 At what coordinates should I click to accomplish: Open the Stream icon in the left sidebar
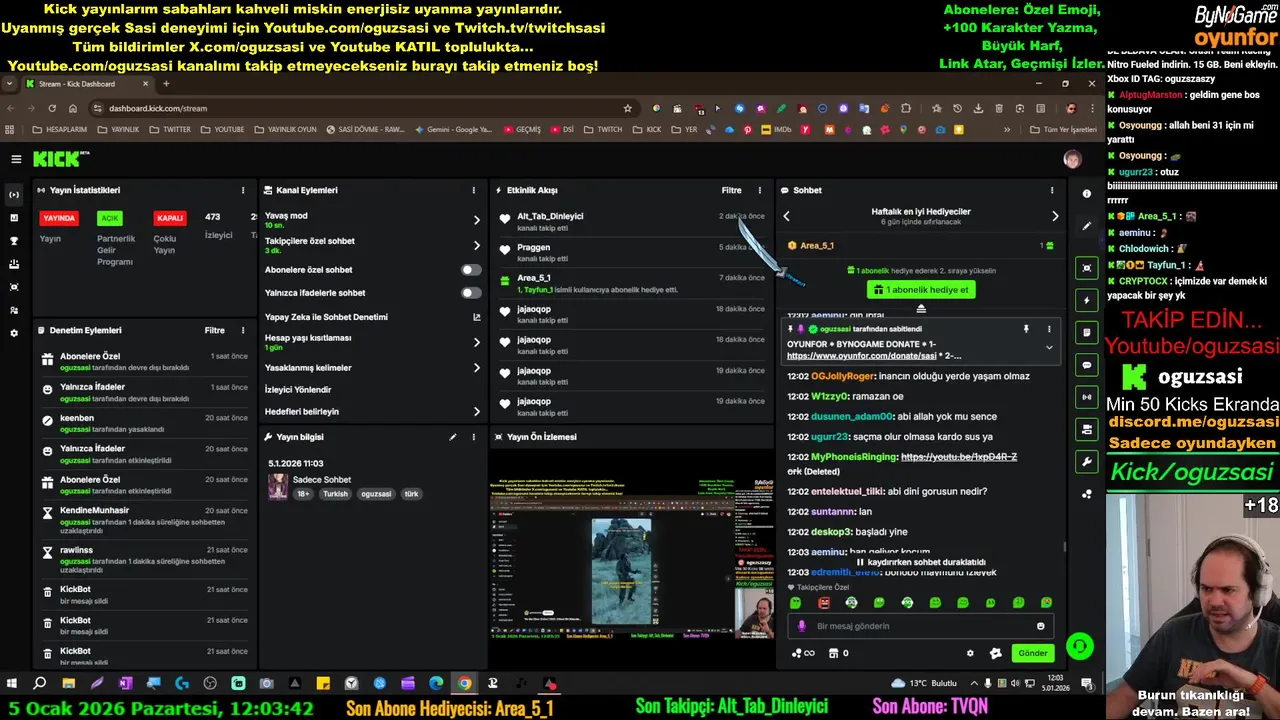[x=14, y=194]
